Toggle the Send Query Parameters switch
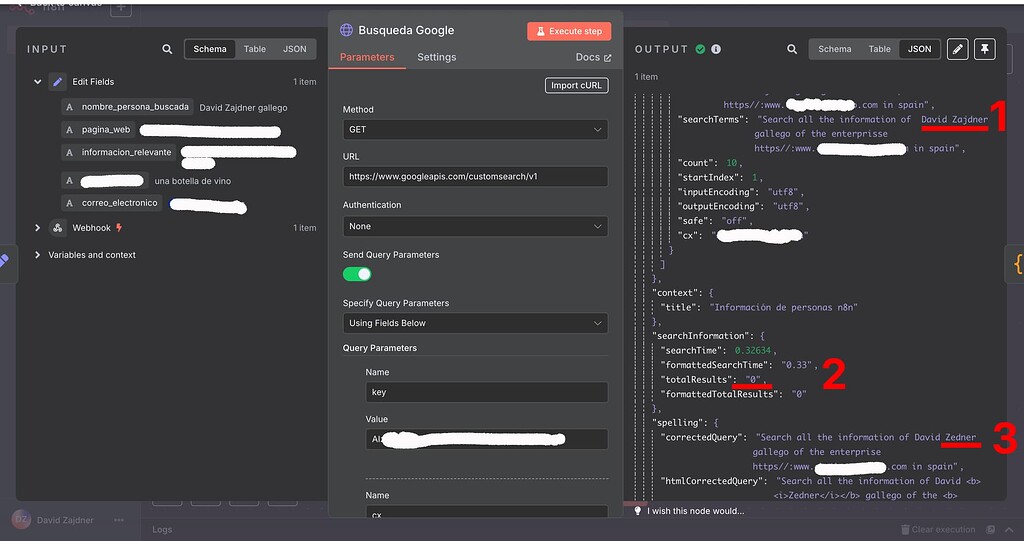1024x541 pixels. coord(357,274)
